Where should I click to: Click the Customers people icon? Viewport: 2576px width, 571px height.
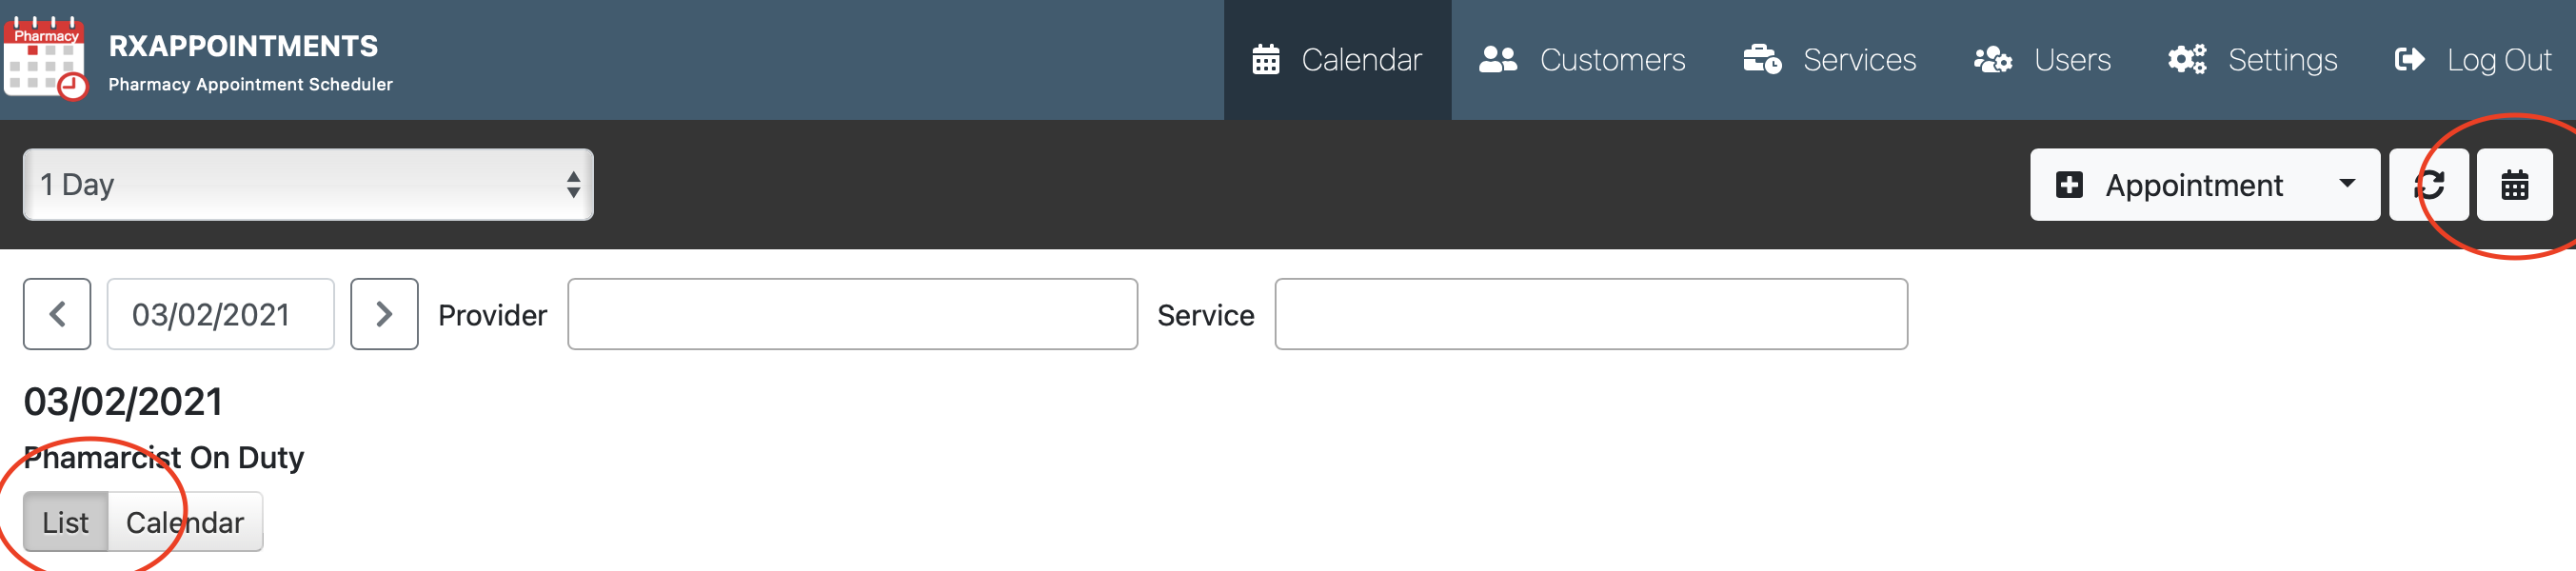click(x=1498, y=60)
